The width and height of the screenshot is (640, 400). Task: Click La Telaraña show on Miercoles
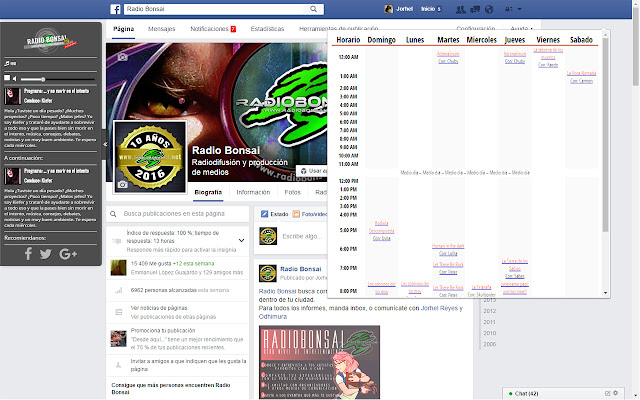tap(481, 287)
